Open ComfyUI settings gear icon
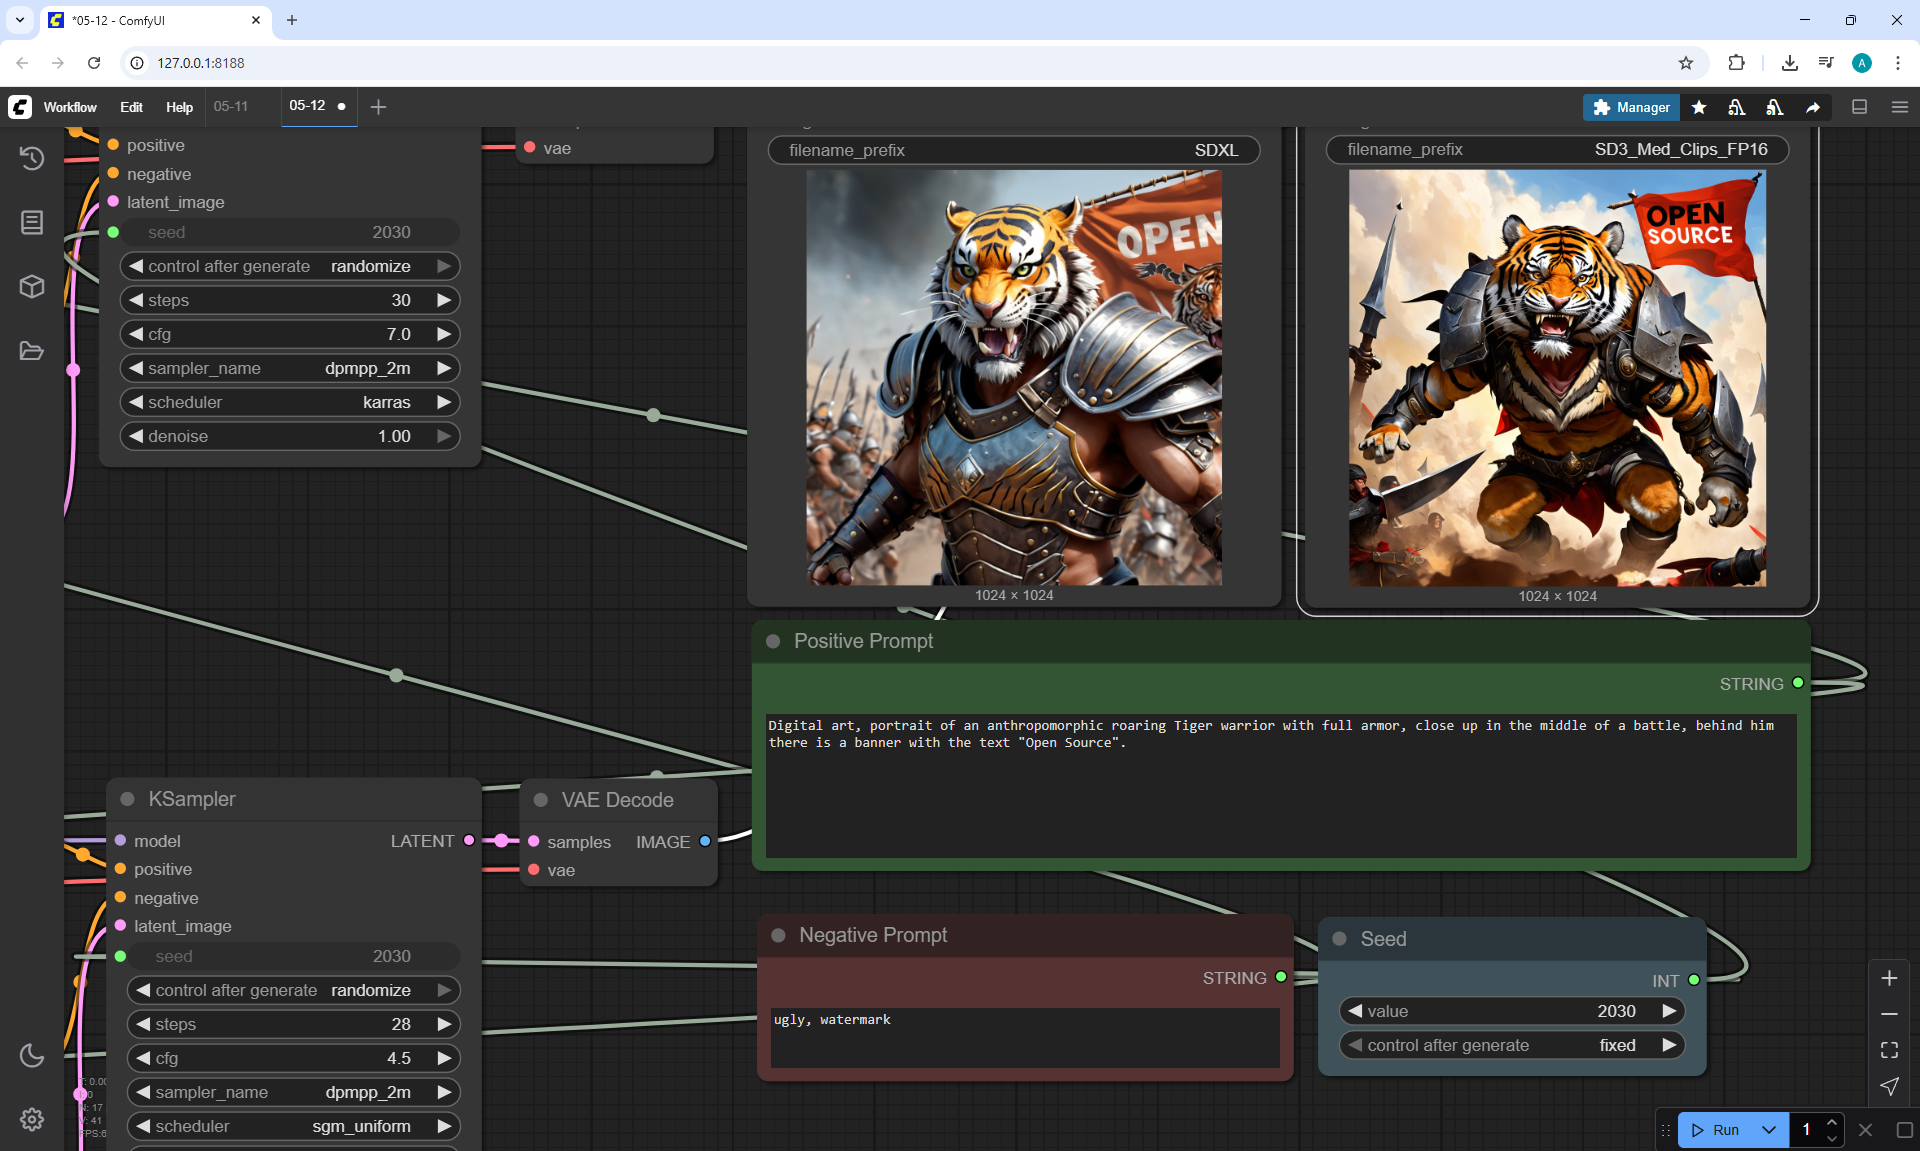This screenshot has width=1920, height=1151. click(32, 1119)
